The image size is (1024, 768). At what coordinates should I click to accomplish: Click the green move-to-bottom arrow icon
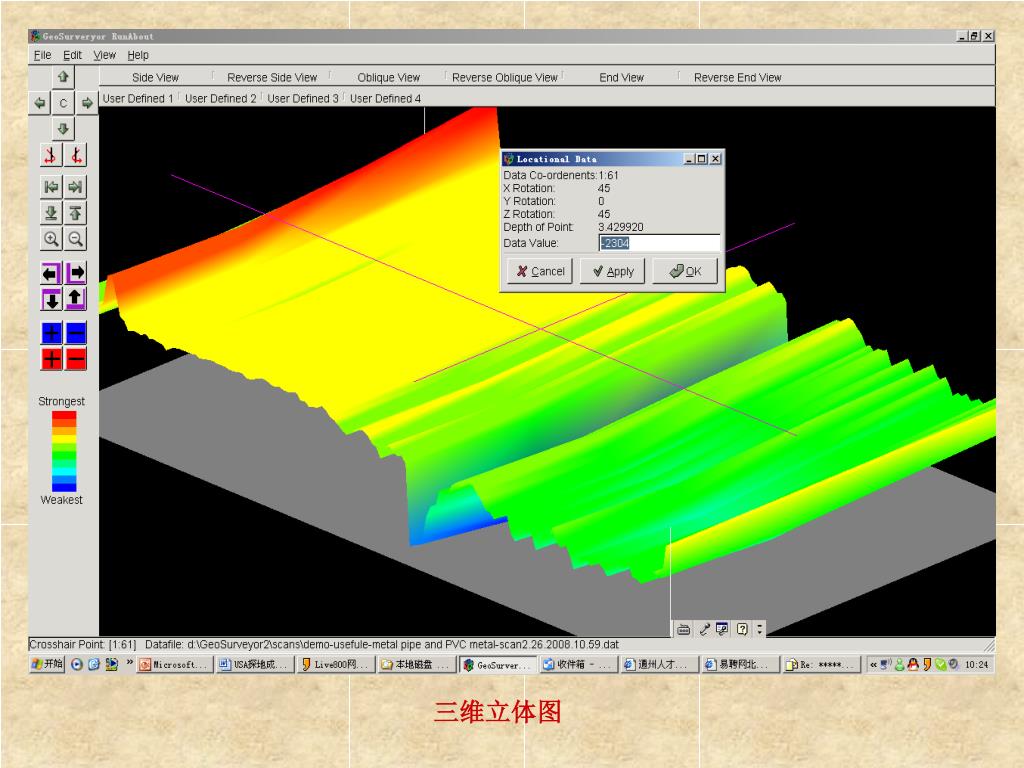tap(51, 213)
